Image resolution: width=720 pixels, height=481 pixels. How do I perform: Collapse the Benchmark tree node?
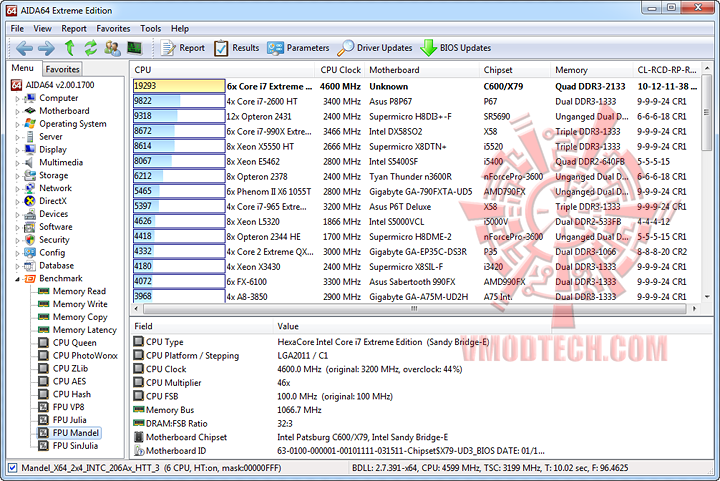(17, 279)
